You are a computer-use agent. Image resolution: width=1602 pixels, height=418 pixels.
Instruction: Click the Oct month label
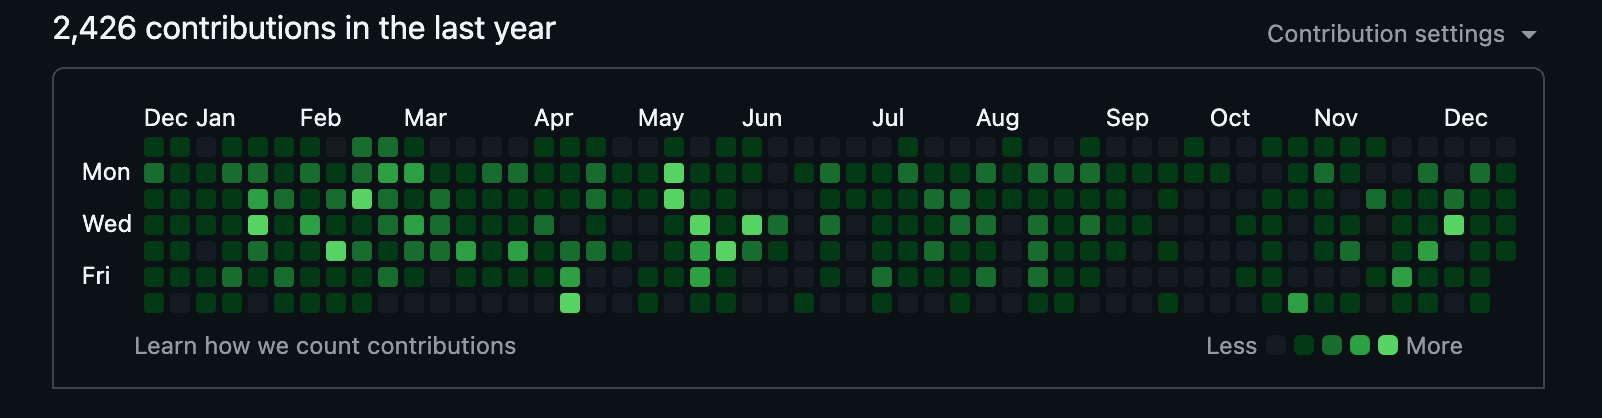pyautogui.click(x=1230, y=118)
